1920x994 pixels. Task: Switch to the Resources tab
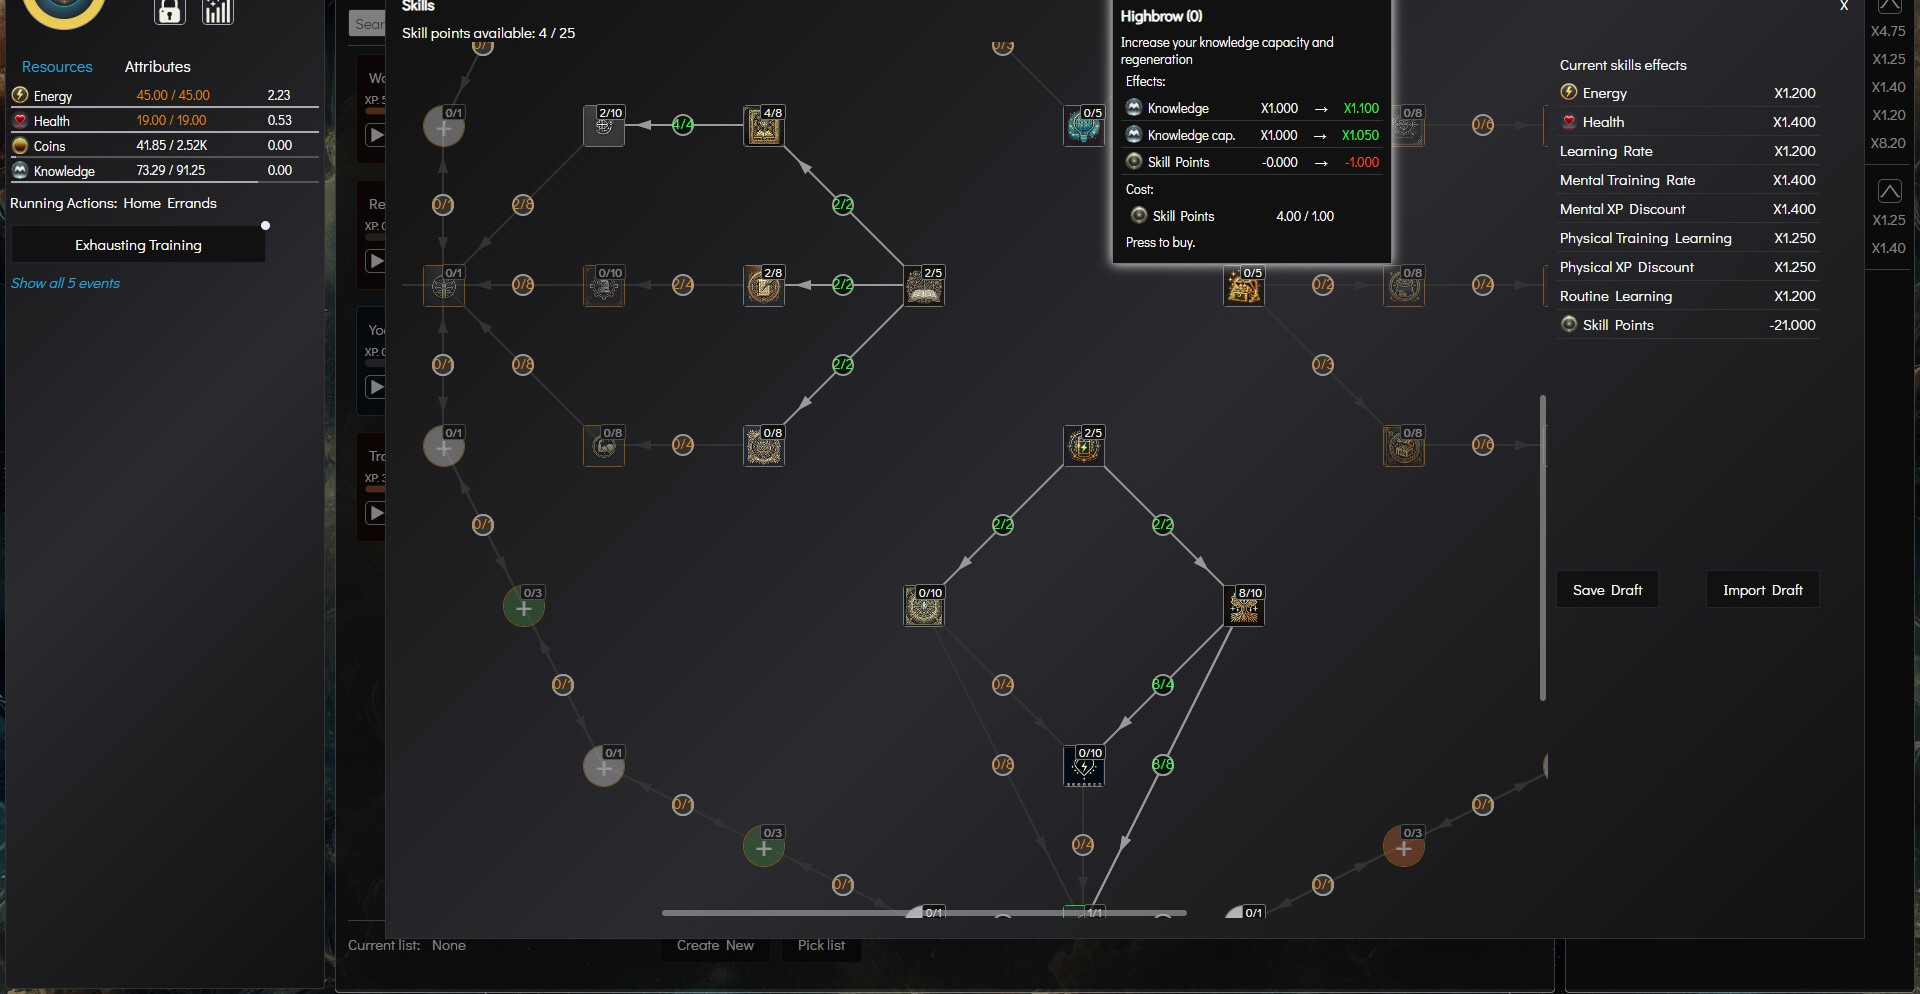coord(57,67)
